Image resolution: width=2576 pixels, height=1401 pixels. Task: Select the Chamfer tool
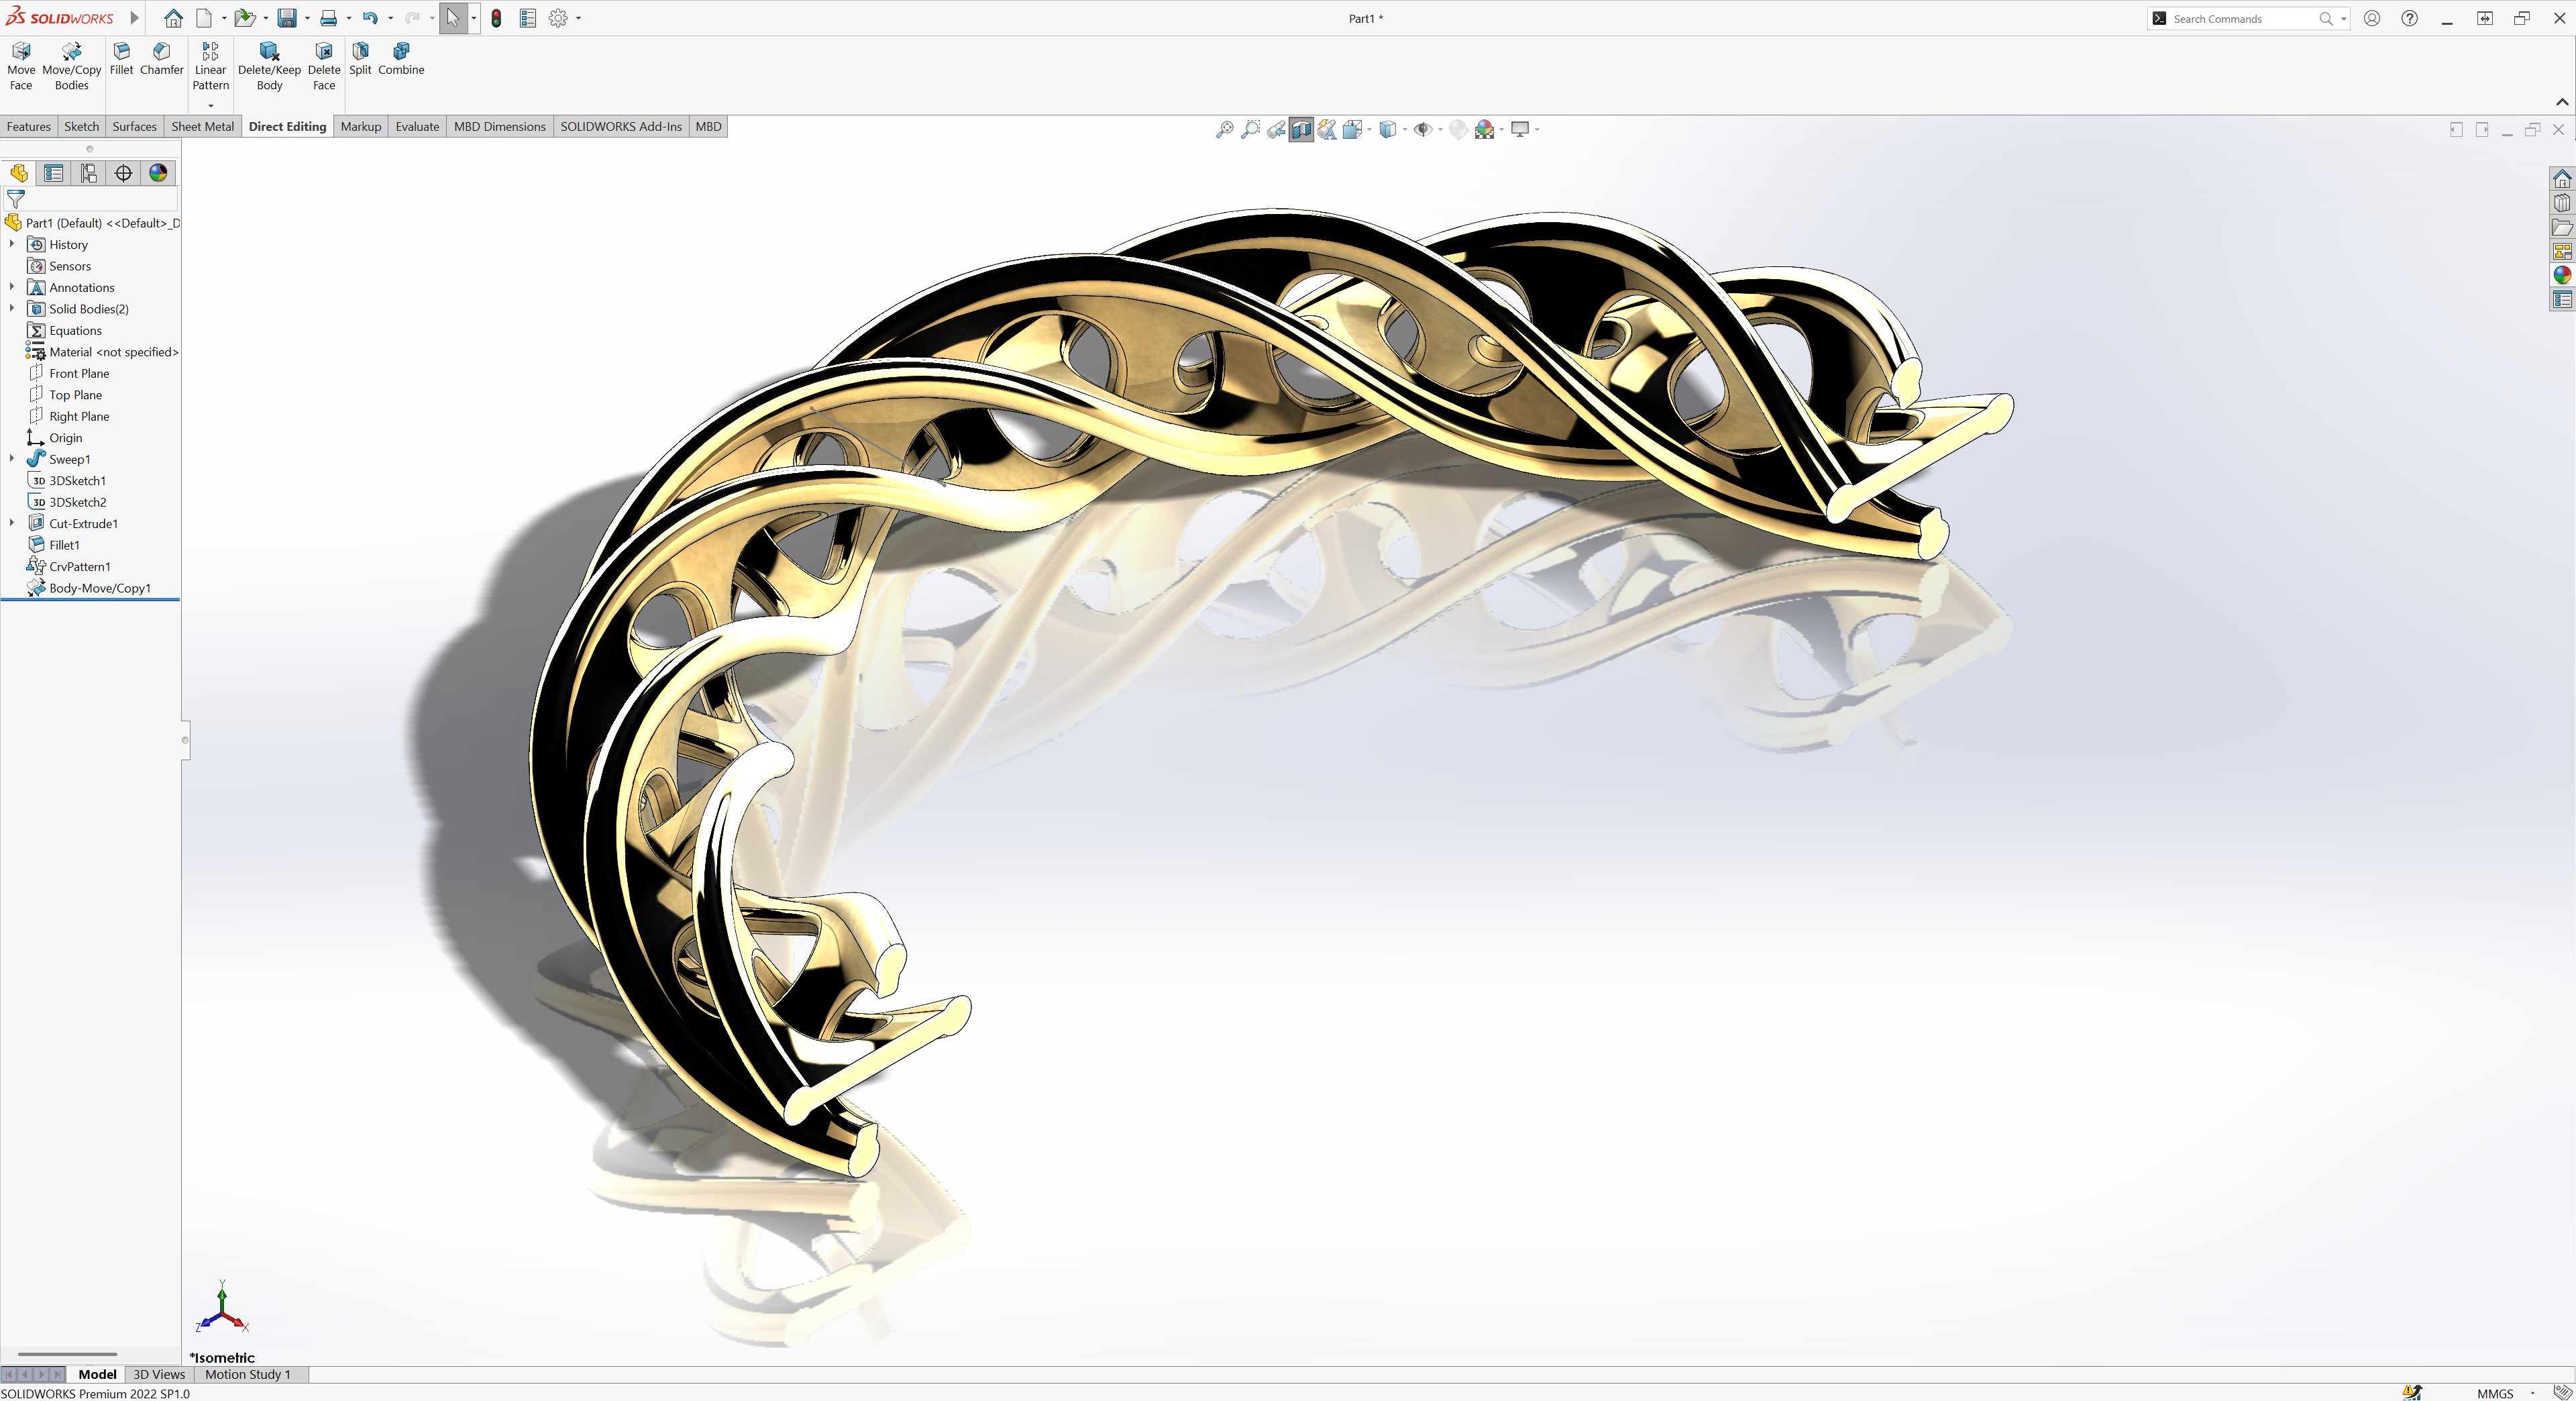161,58
